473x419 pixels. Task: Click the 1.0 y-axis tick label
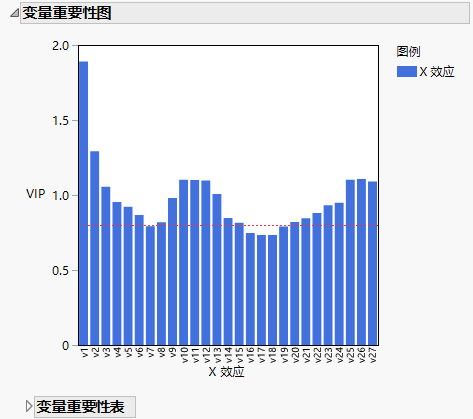coord(60,196)
